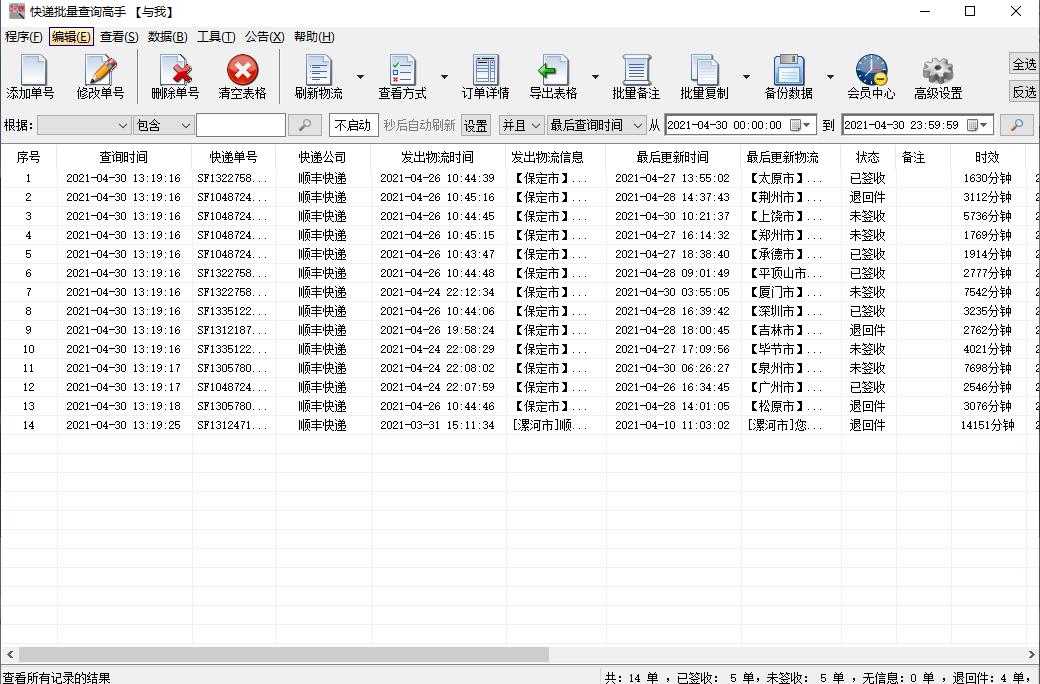Viewport: 1040px width, 684px height.
Task: Click the 设置 button beside auto refresh
Action: point(475,125)
